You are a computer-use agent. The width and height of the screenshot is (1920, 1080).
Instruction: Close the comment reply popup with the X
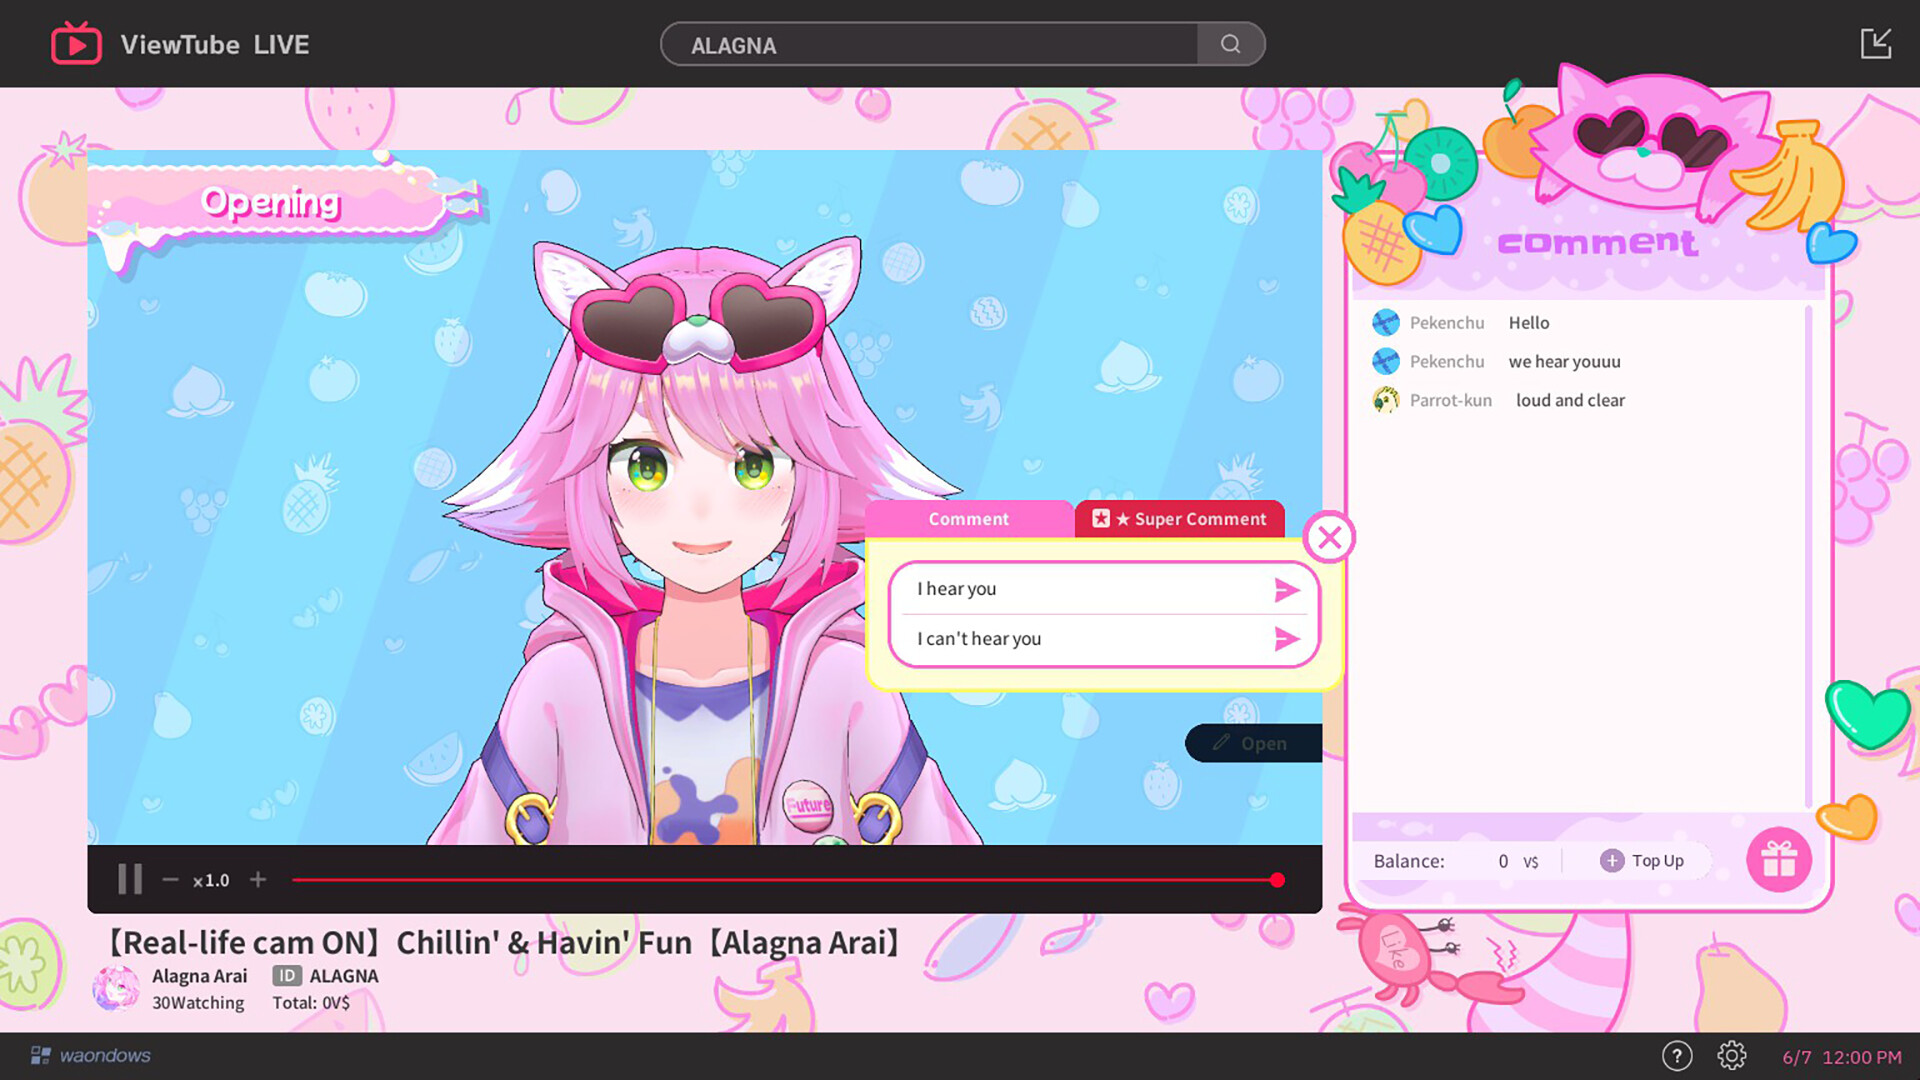1331,538
